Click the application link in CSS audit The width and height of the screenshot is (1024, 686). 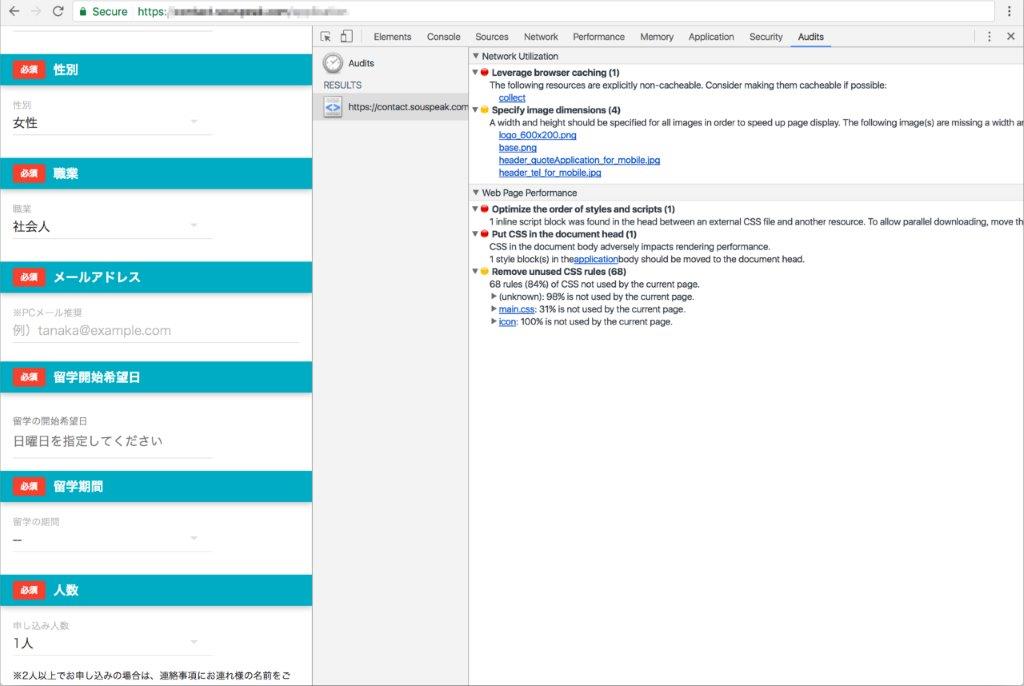coord(596,259)
